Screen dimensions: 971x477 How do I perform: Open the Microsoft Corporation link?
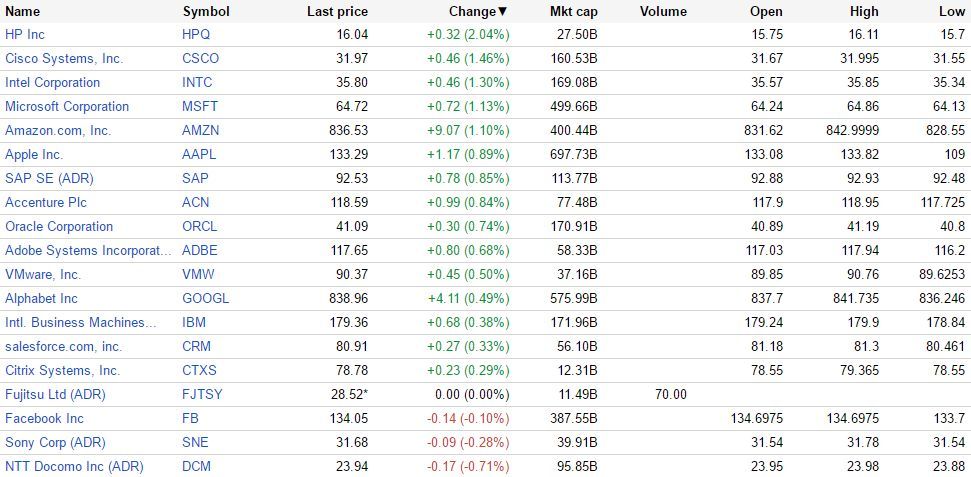pos(67,106)
